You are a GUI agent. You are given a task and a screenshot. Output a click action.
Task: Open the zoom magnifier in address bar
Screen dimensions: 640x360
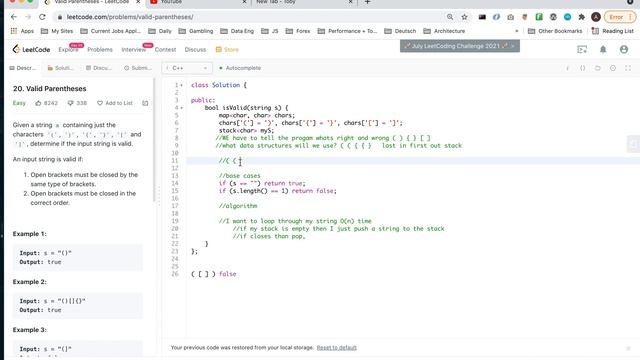pyautogui.click(x=450, y=17)
